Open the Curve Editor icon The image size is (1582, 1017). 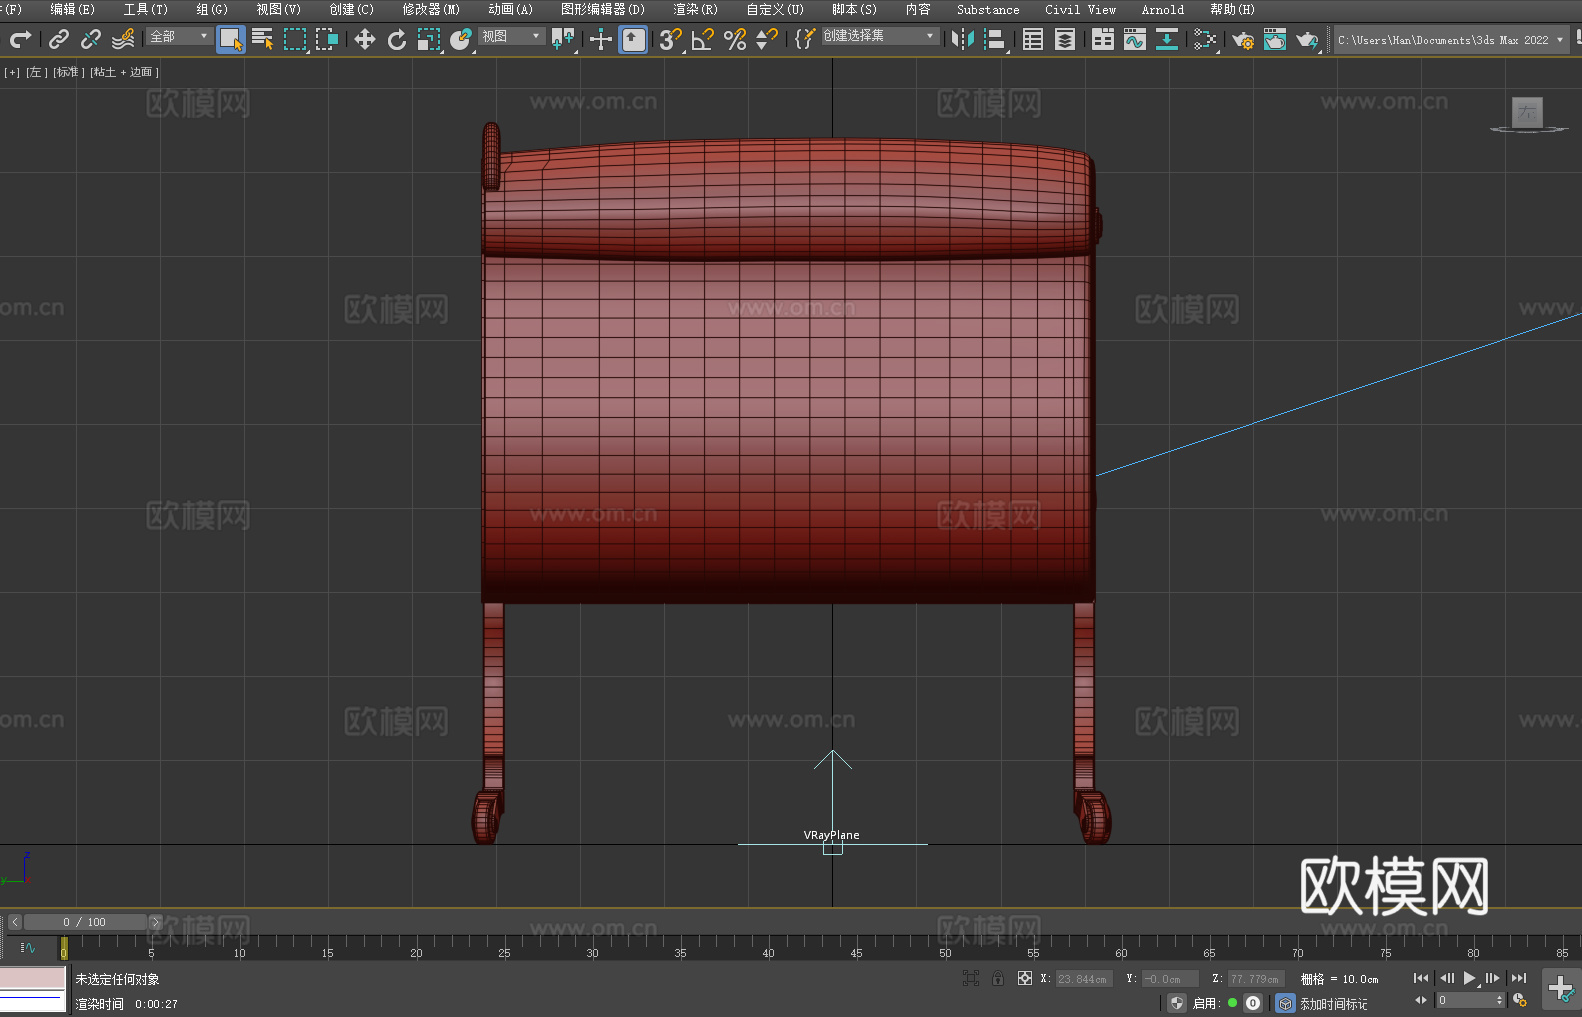click(x=1134, y=39)
